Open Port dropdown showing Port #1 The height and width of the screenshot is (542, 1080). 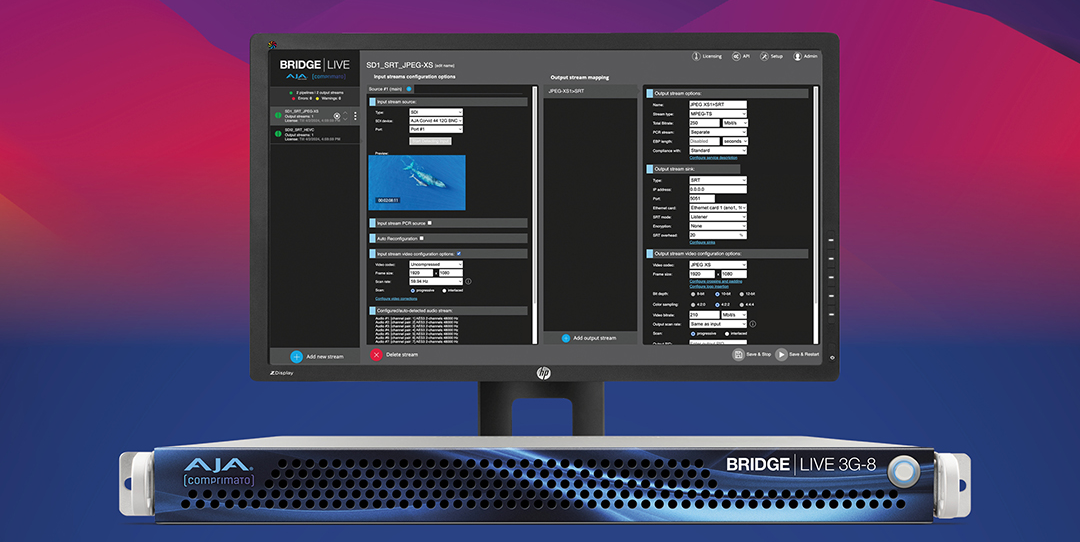click(436, 129)
